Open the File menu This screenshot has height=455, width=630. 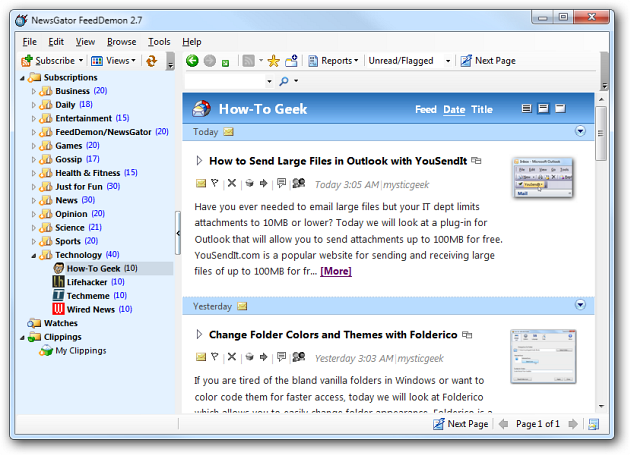point(29,42)
